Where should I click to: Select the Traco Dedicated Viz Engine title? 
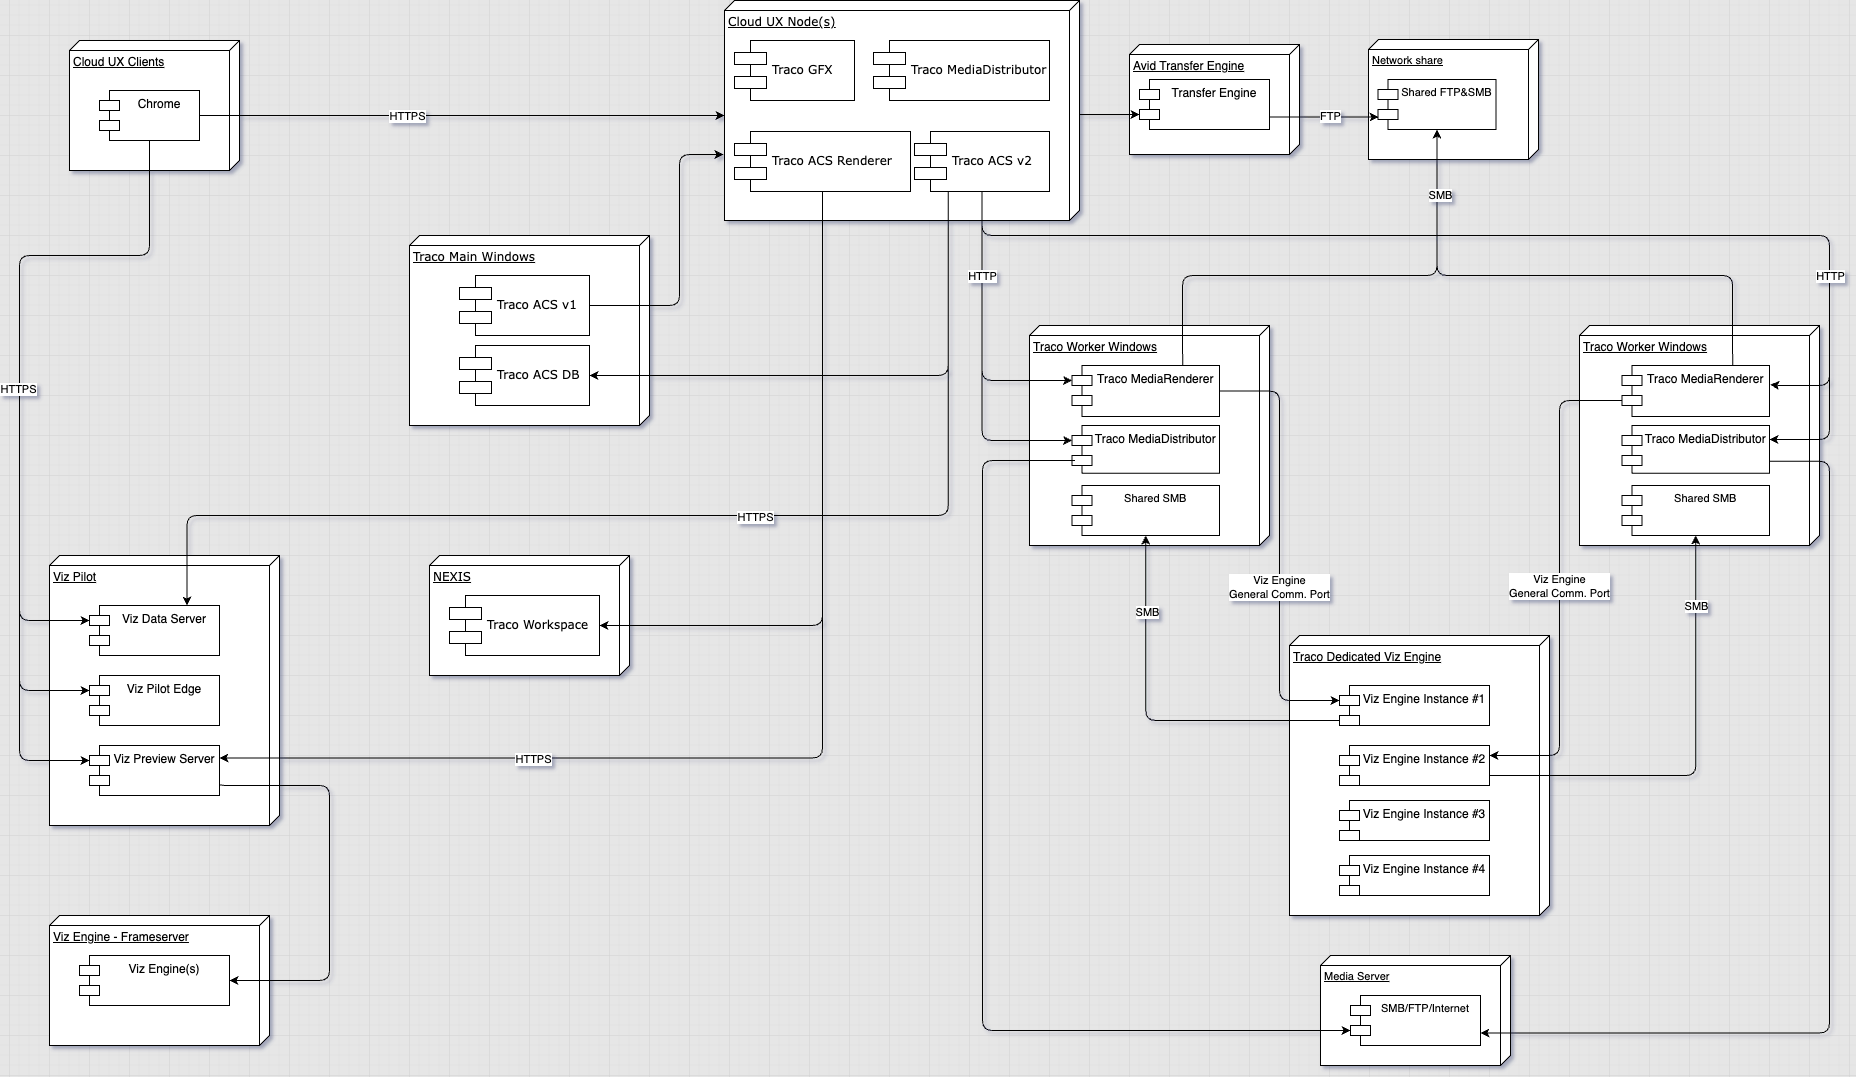click(1366, 657)
